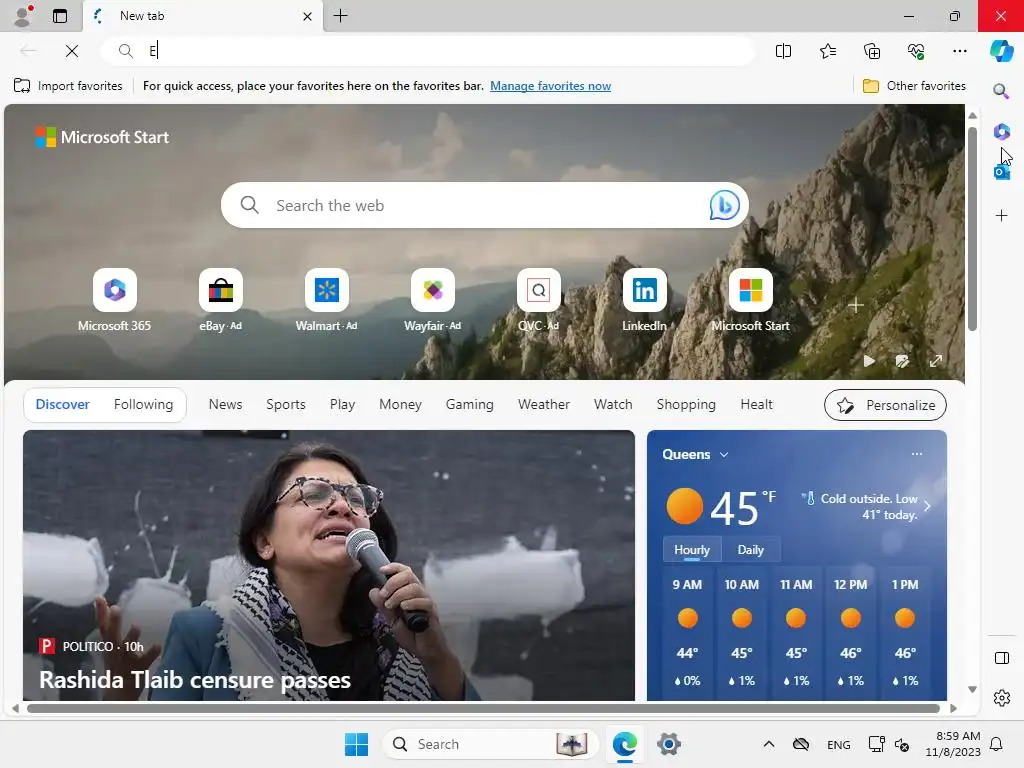Click Cold outside weather alert arrow
The width and height of the screenshot is (1024, 768).
[927, 506]
